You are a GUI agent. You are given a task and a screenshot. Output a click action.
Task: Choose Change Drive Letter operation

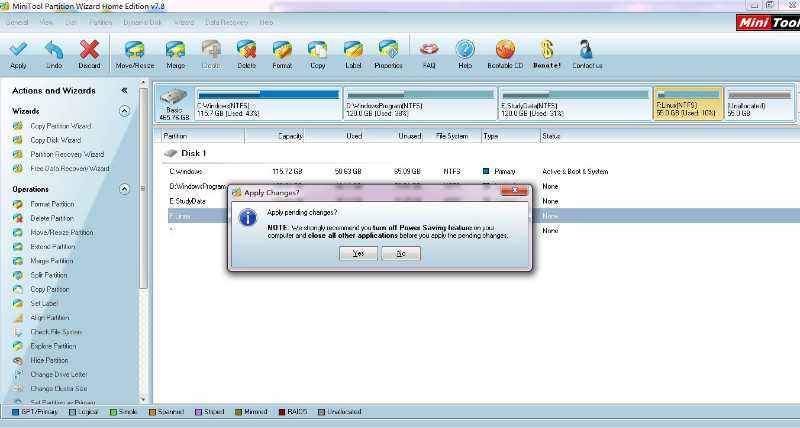coord(59,374)
